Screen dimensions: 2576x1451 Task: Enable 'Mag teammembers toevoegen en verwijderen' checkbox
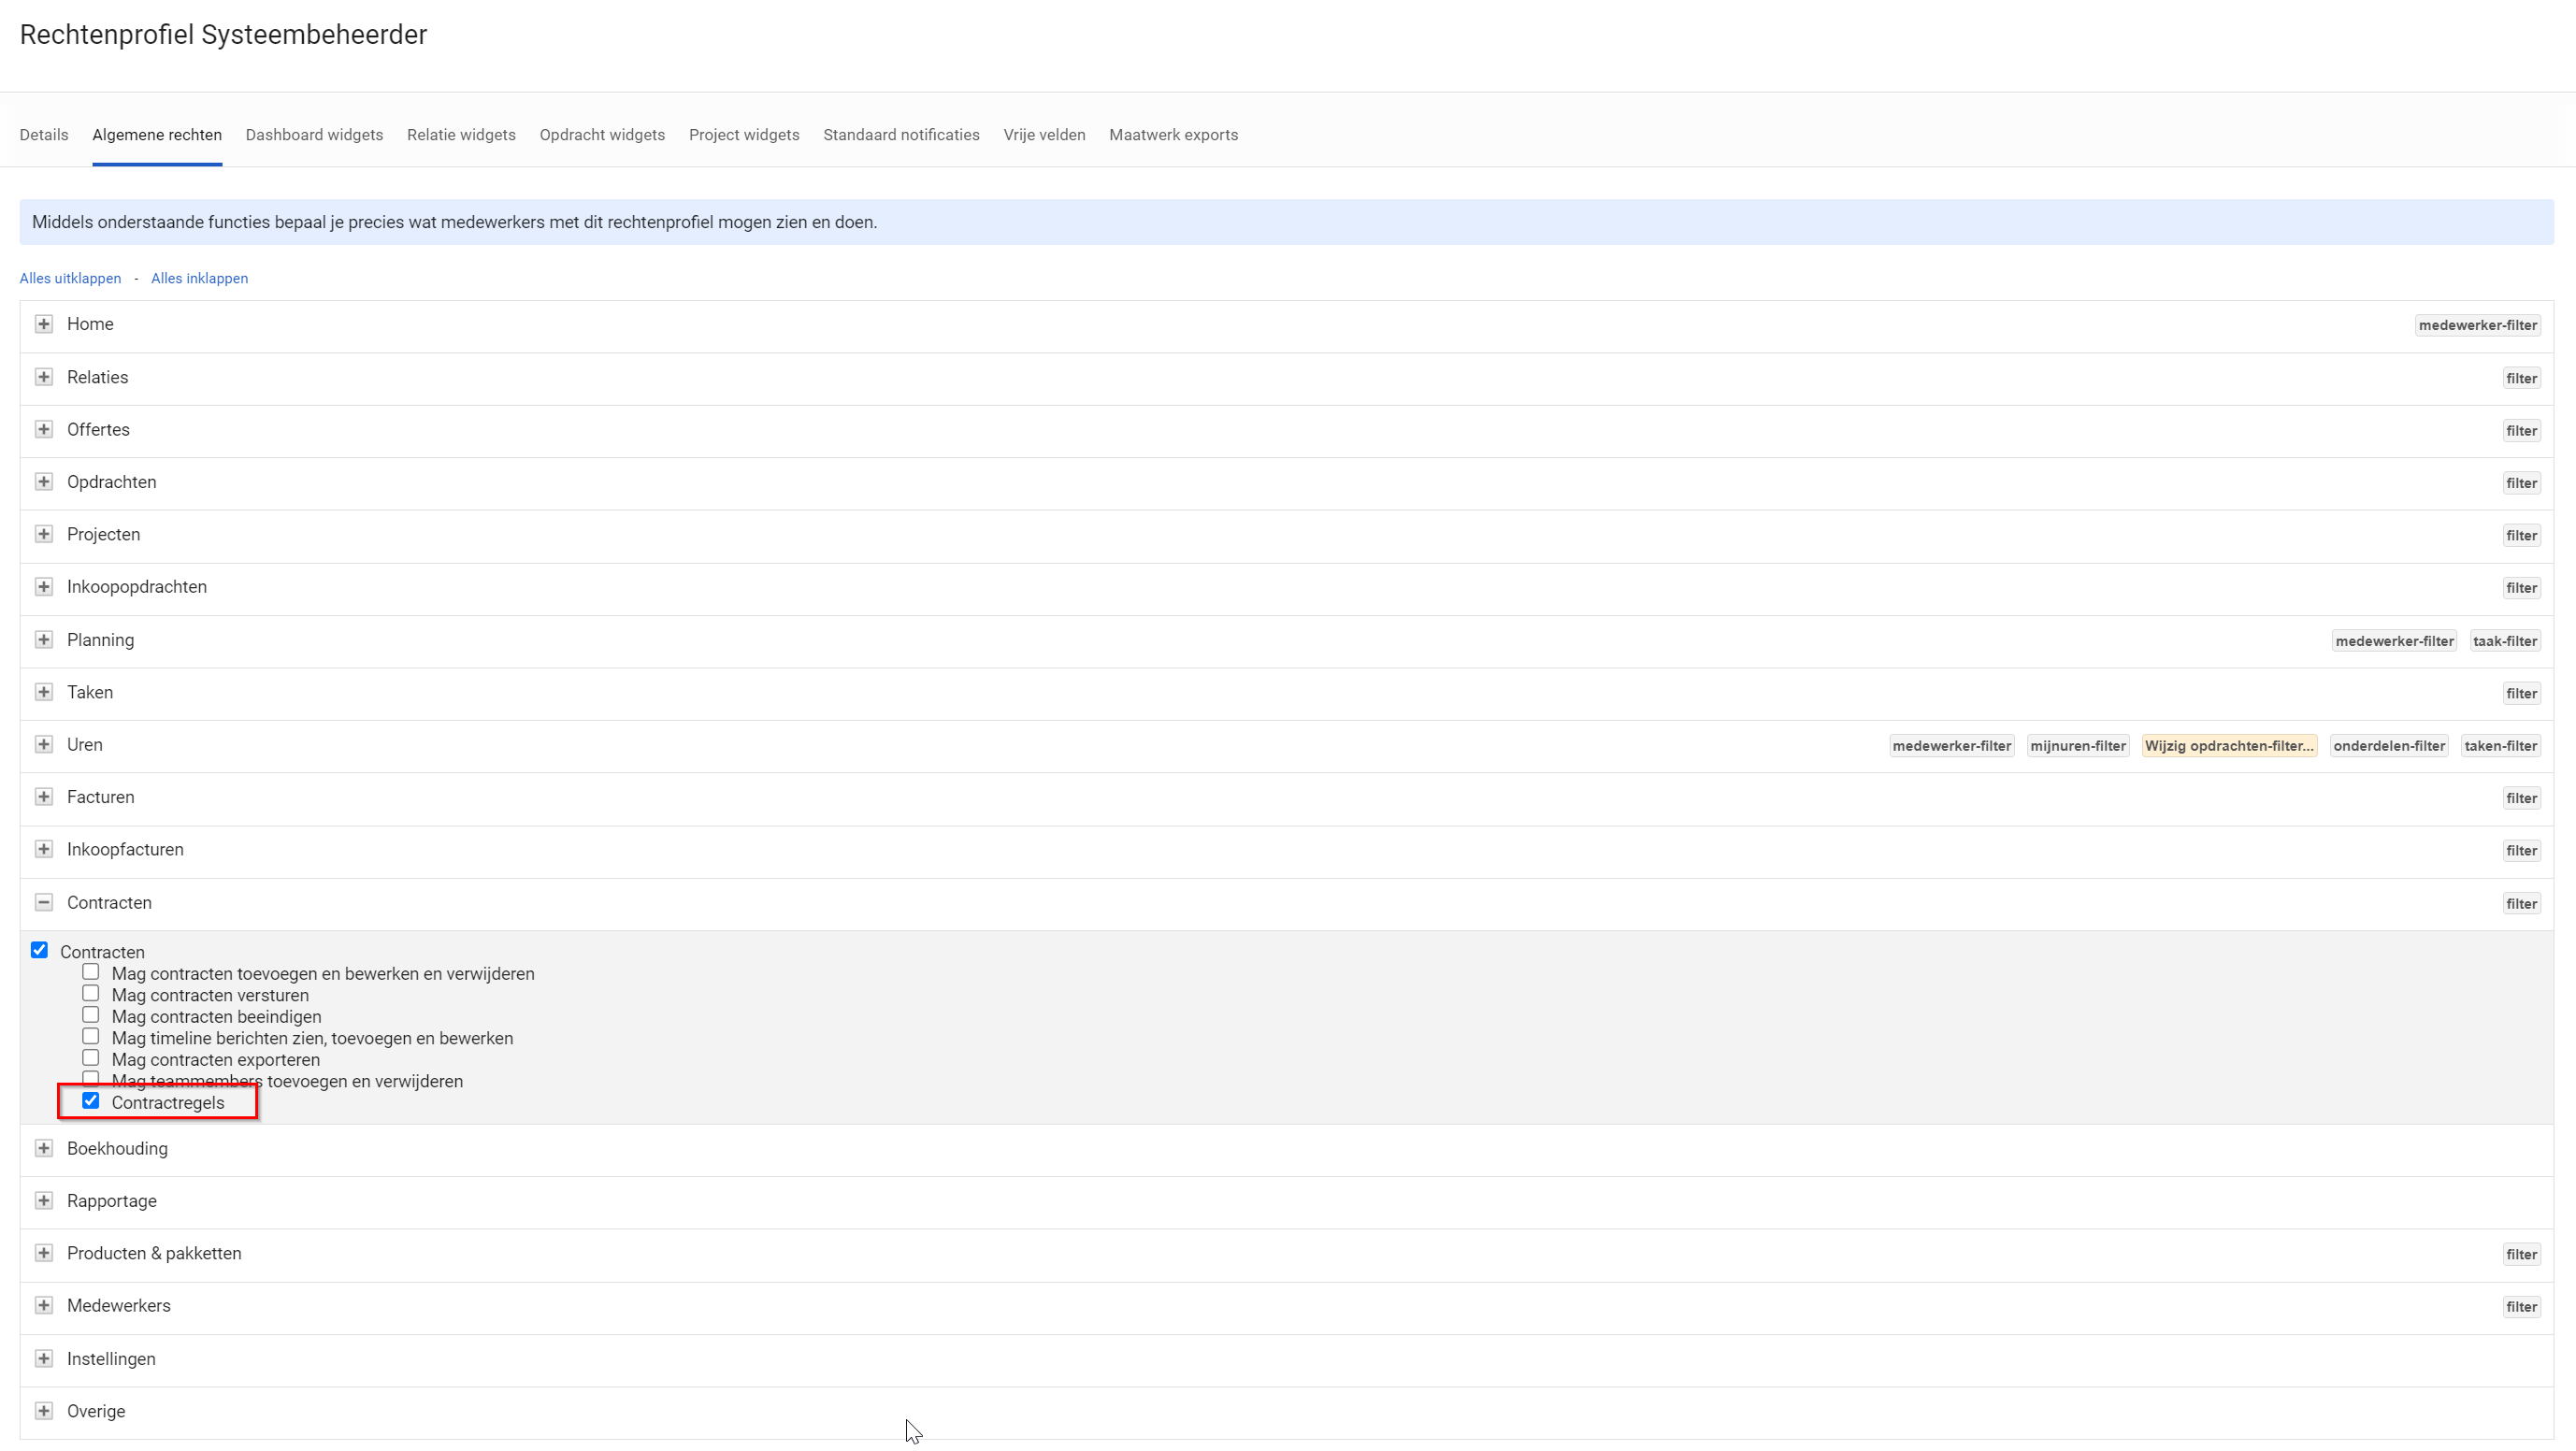[x=91, y=1079]
